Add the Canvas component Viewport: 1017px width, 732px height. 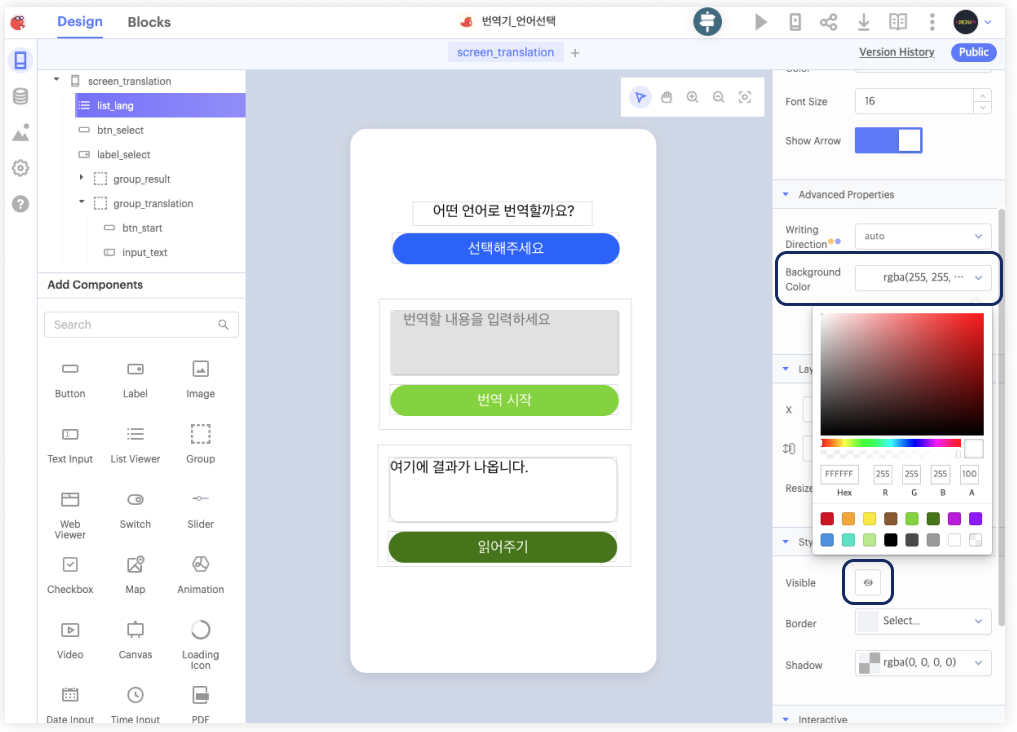[135, 641]
